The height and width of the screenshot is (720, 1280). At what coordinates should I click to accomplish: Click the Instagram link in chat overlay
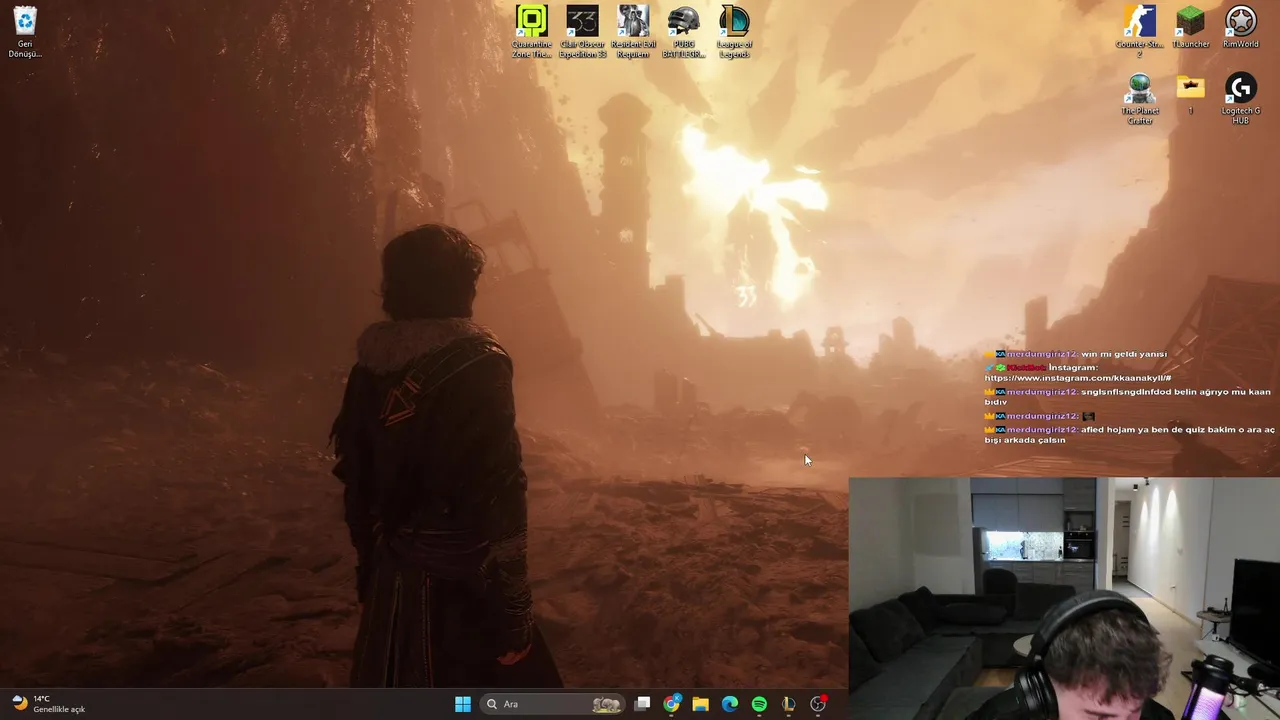1077,378
